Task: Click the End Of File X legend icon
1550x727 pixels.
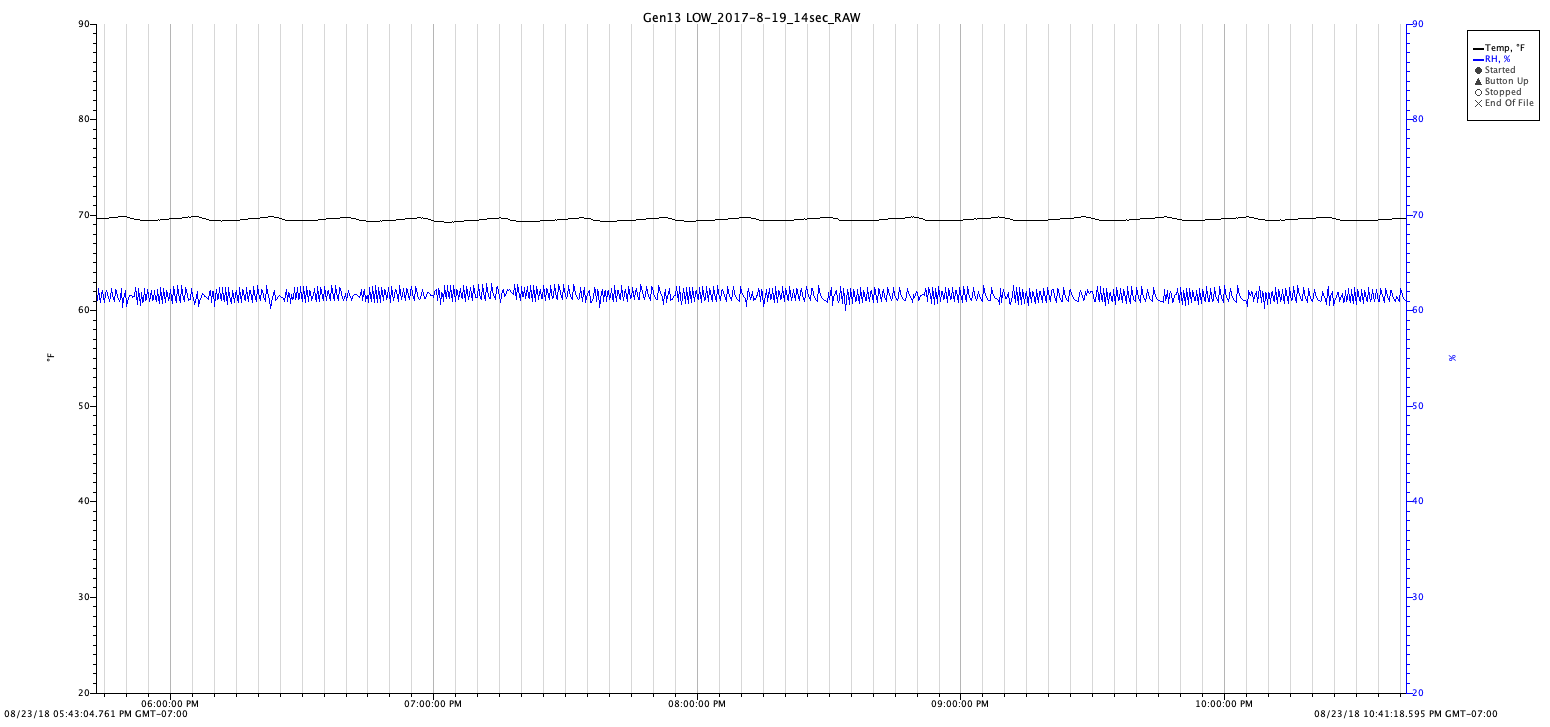Action: (x=1478, y=103)
